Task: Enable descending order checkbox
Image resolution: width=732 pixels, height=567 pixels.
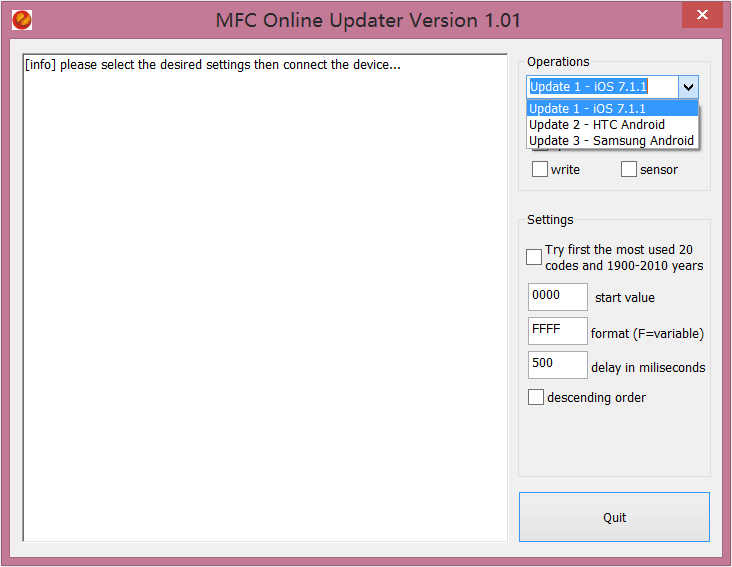Action: tap(536, 398)
